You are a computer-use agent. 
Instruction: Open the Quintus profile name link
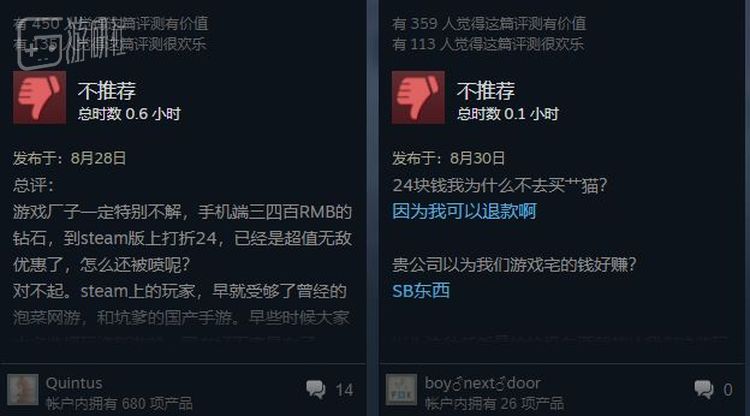[x=74, y=383]
